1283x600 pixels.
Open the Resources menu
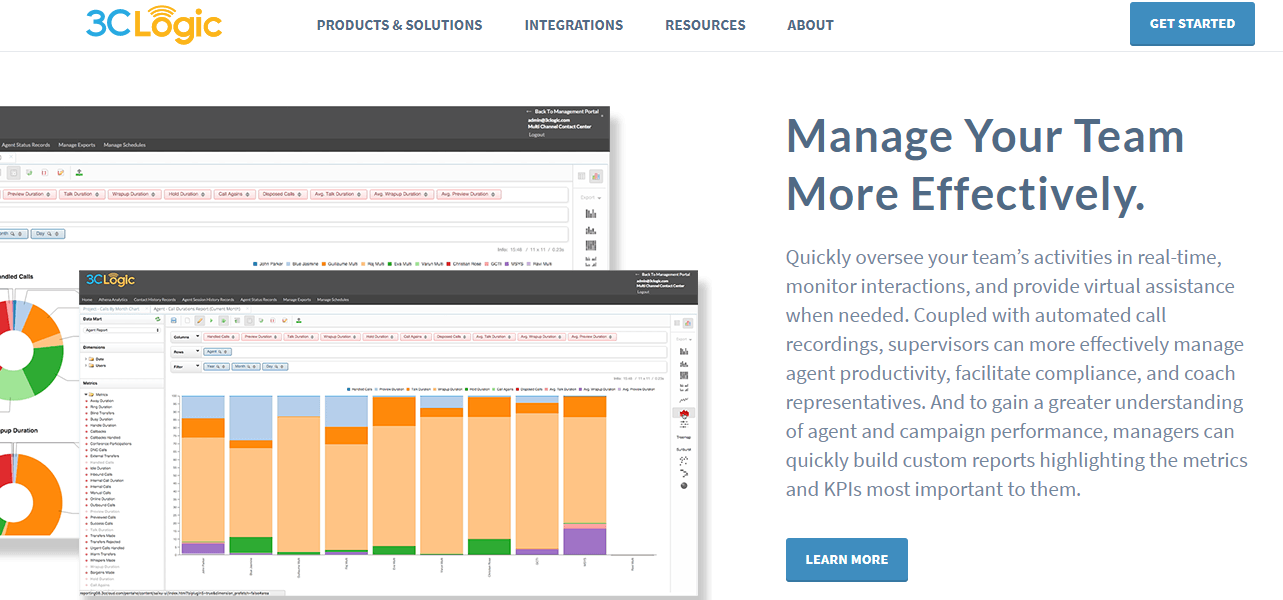[705, 25]
